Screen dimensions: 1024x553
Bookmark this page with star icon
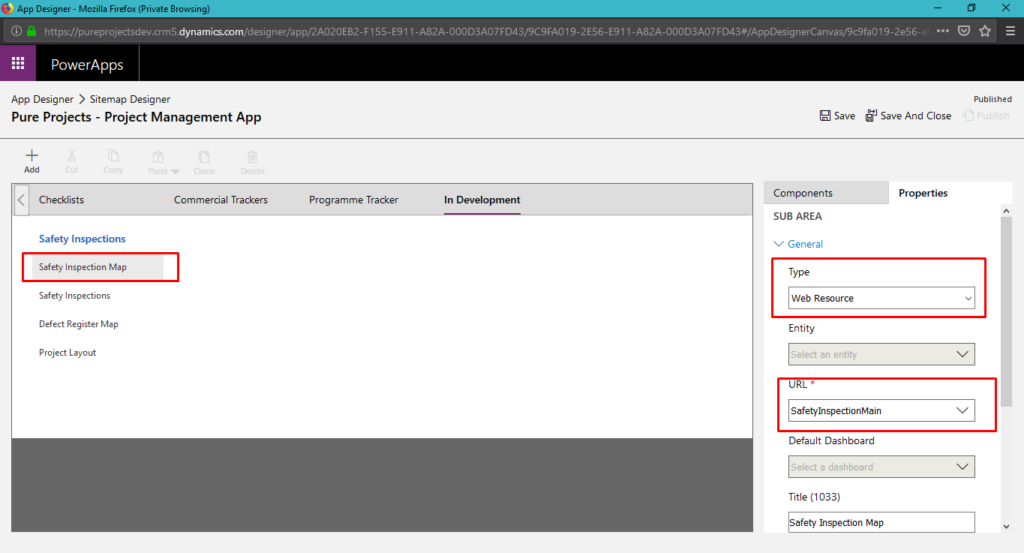985,31
